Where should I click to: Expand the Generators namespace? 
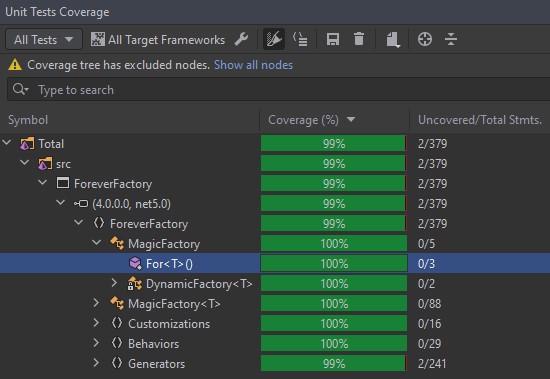[x=96, y=363]
